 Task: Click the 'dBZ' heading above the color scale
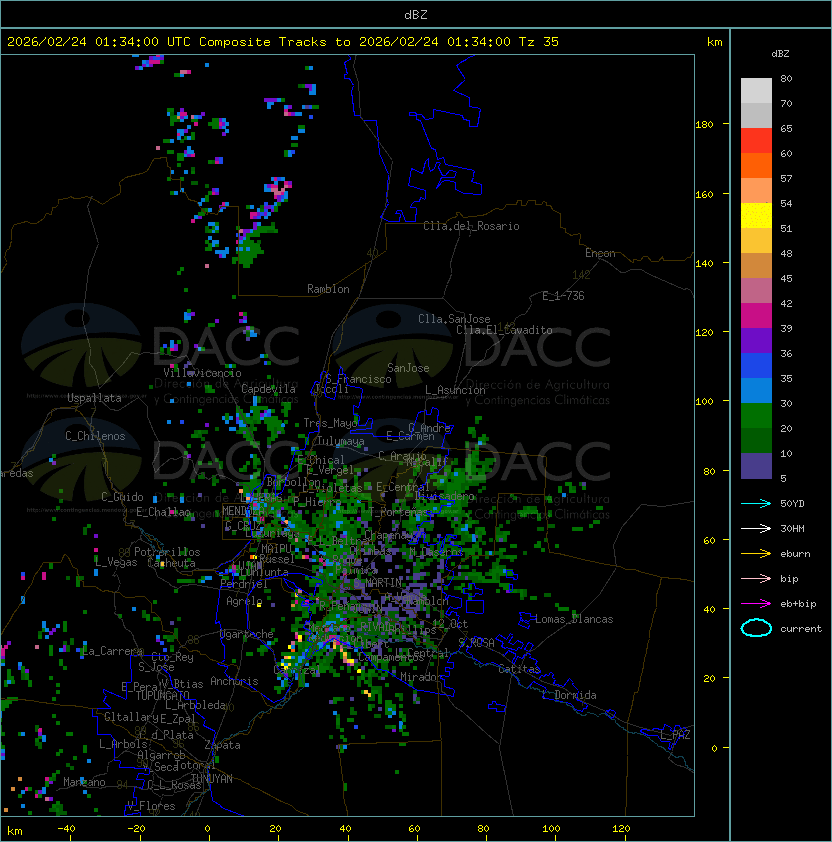(780, 54)
